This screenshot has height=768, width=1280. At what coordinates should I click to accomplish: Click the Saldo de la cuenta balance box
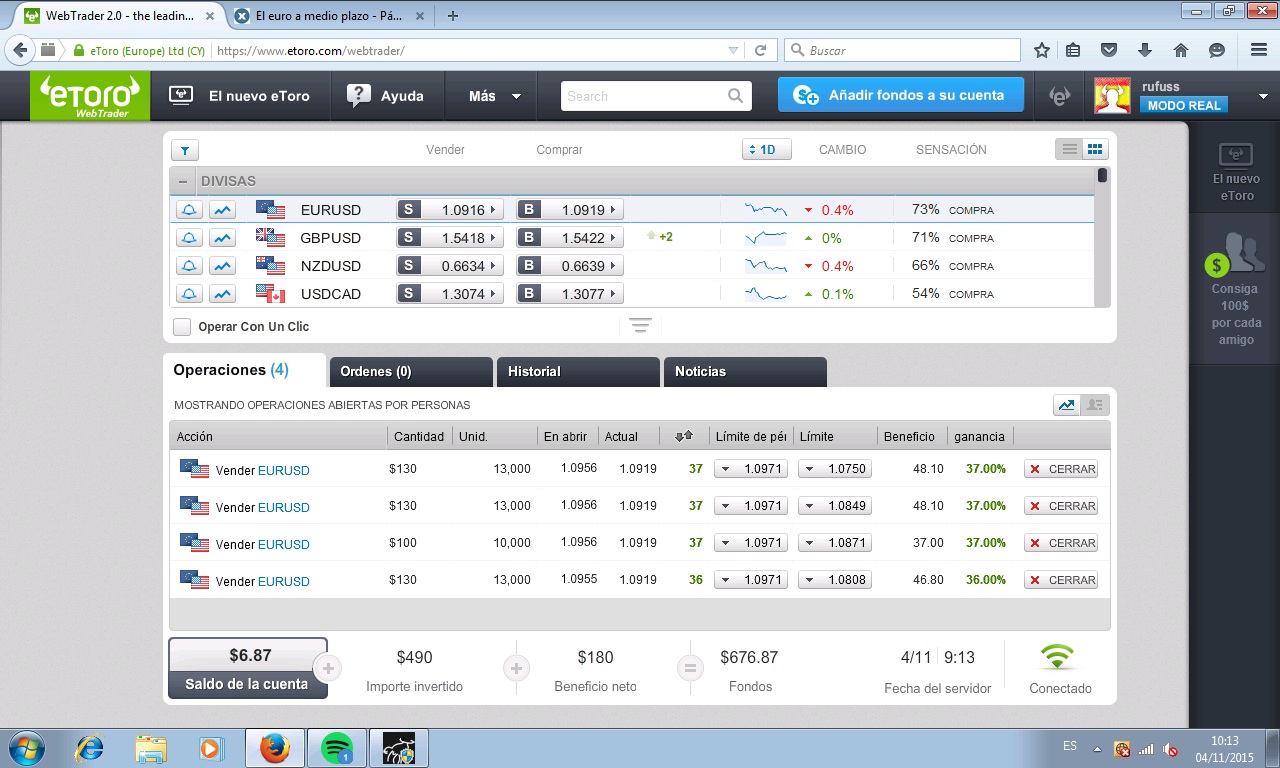coord(248,668)
